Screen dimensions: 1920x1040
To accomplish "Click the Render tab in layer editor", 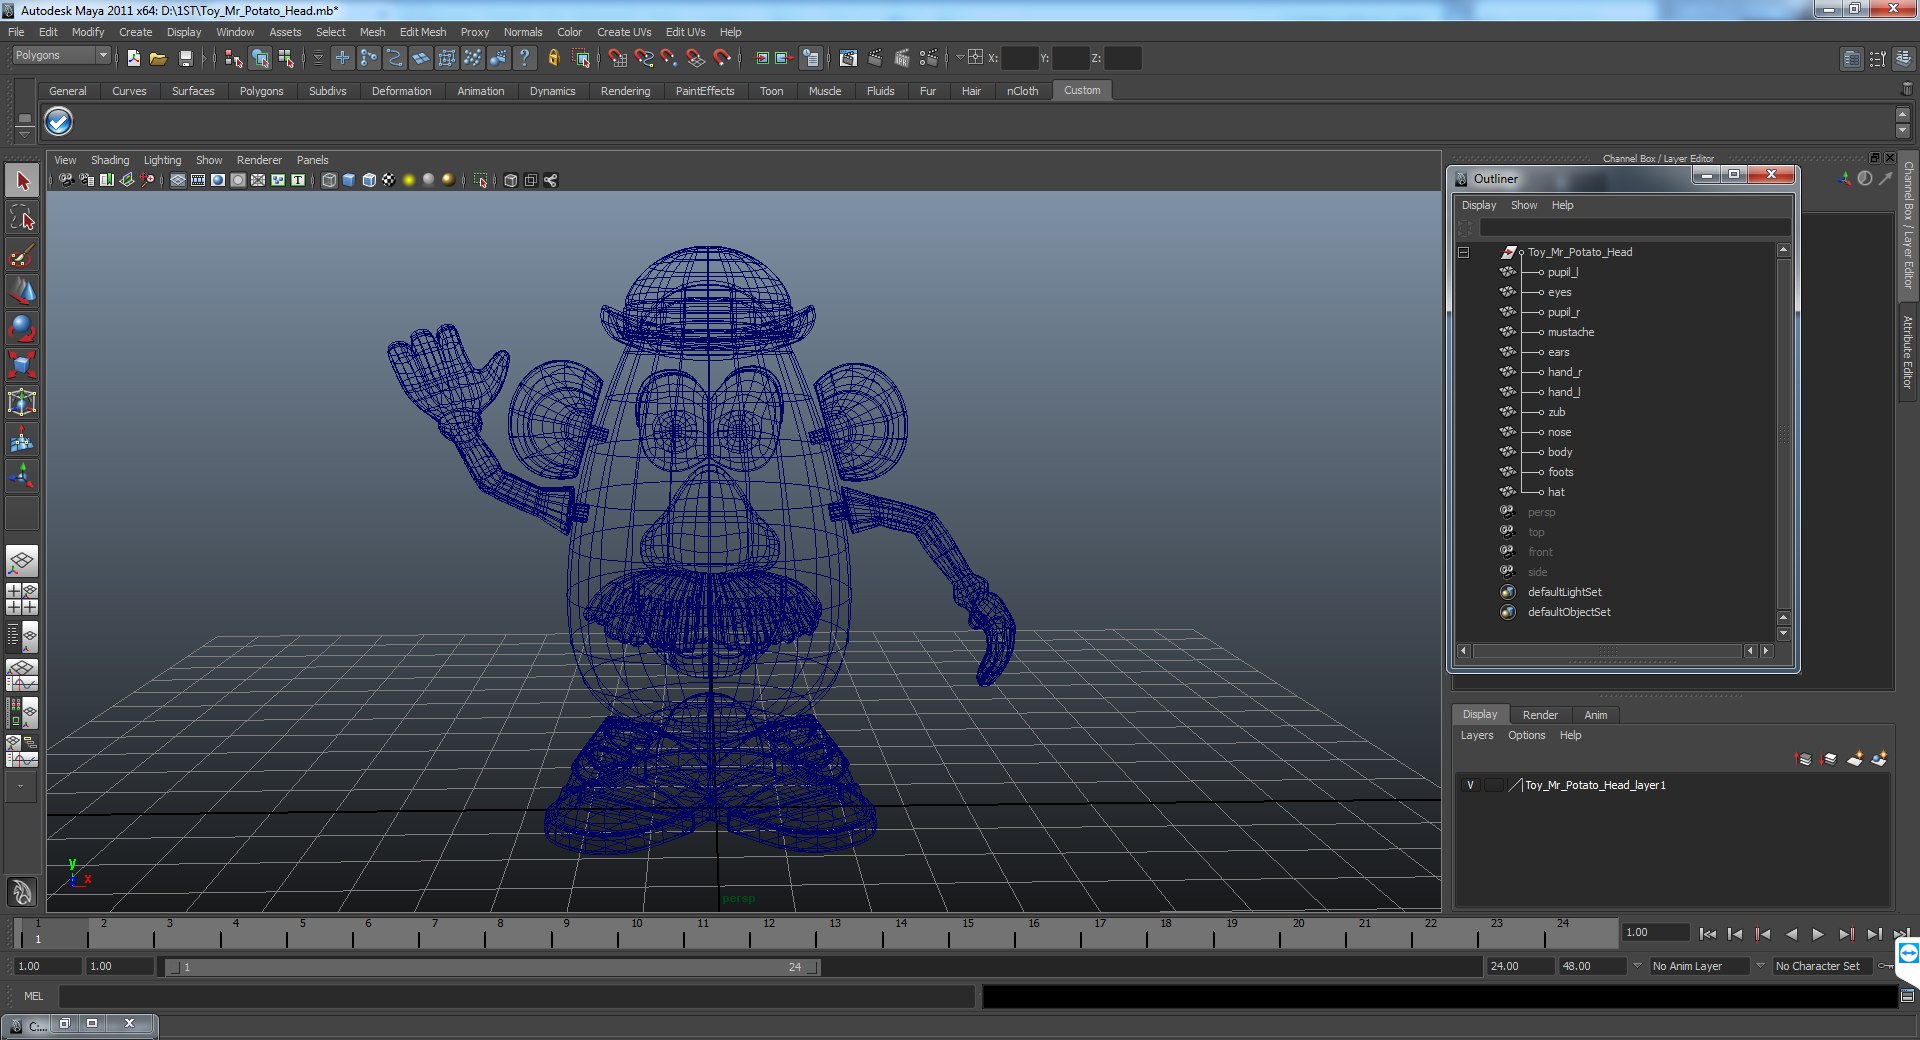I will [x=1540, y=715].
